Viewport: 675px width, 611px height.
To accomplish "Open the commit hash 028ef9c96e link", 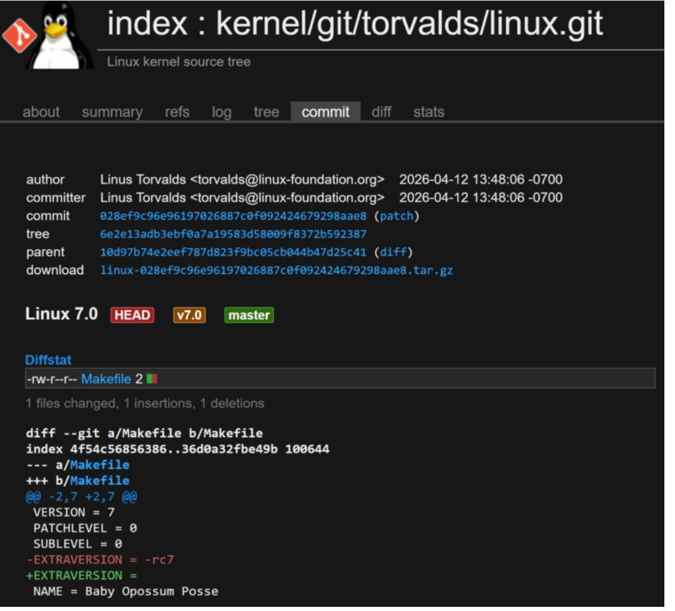I will pyautogui.click(x=234, y=216).
